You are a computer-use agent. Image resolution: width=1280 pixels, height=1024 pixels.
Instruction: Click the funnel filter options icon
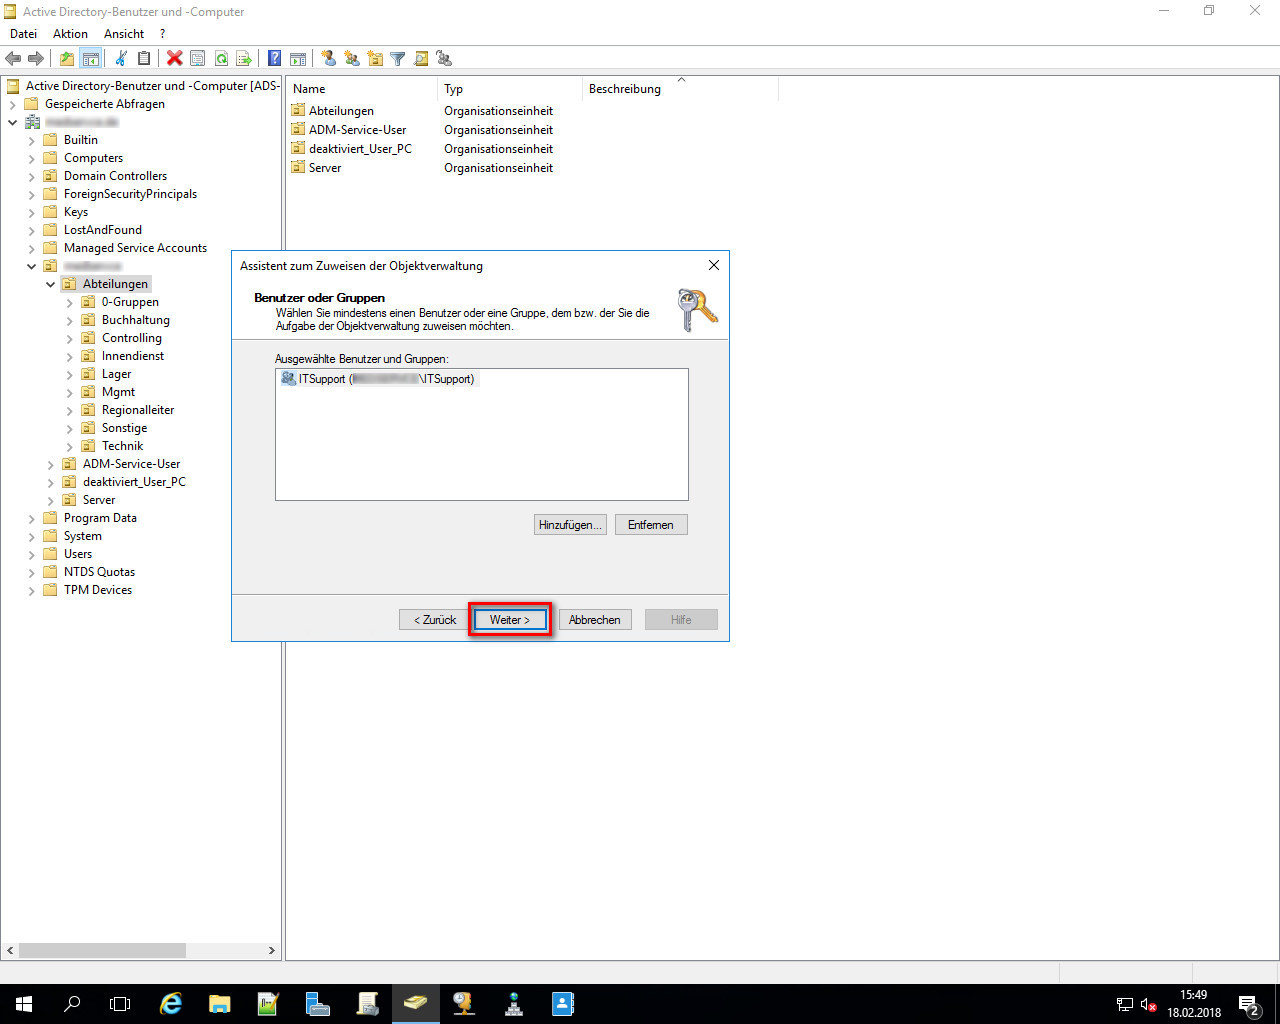(397, 59)
